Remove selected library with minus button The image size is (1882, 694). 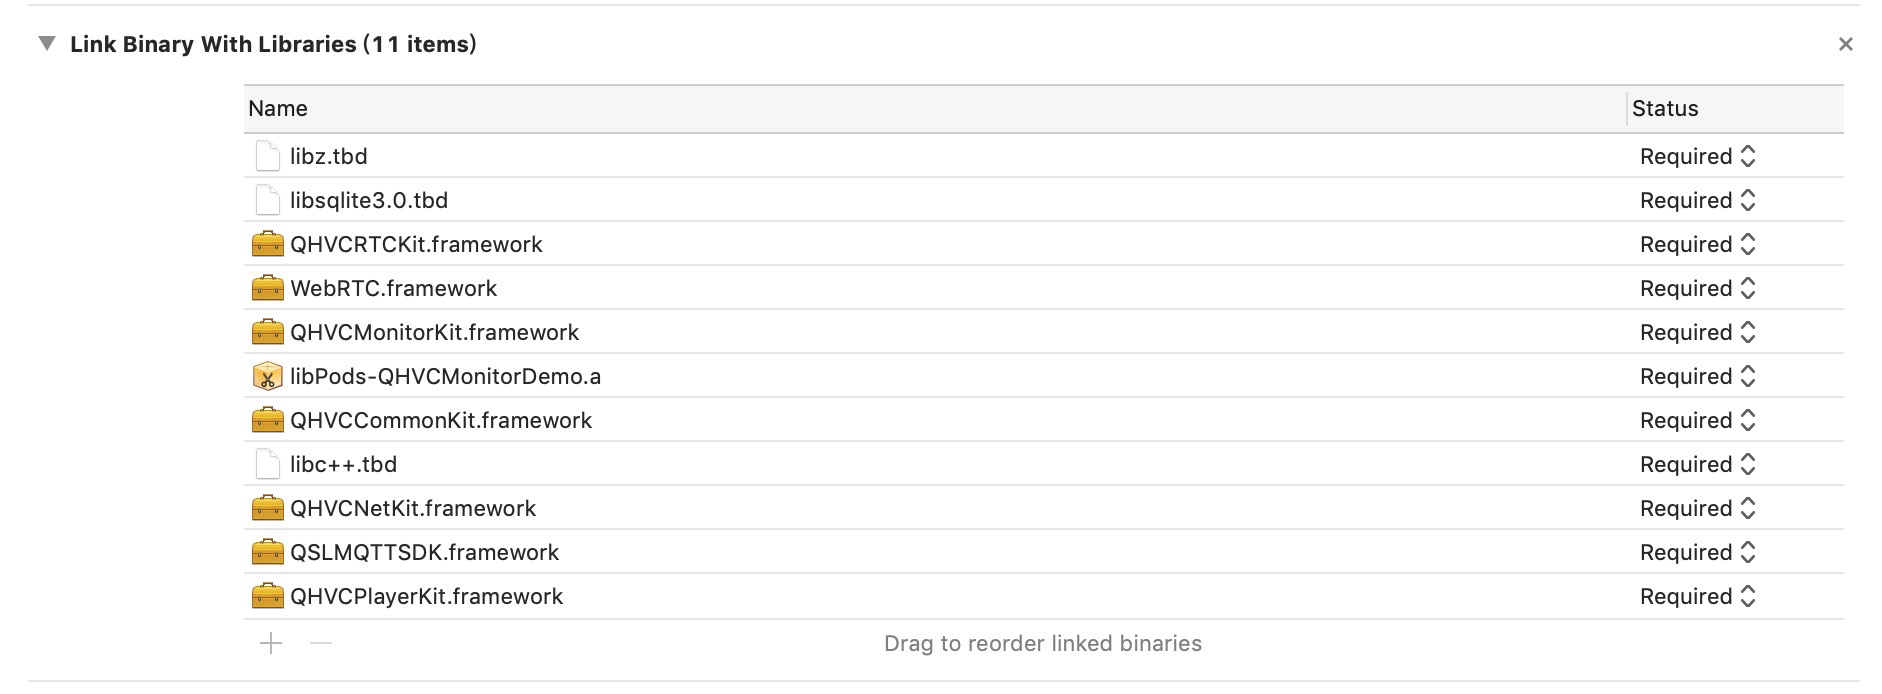pos(320,643)
